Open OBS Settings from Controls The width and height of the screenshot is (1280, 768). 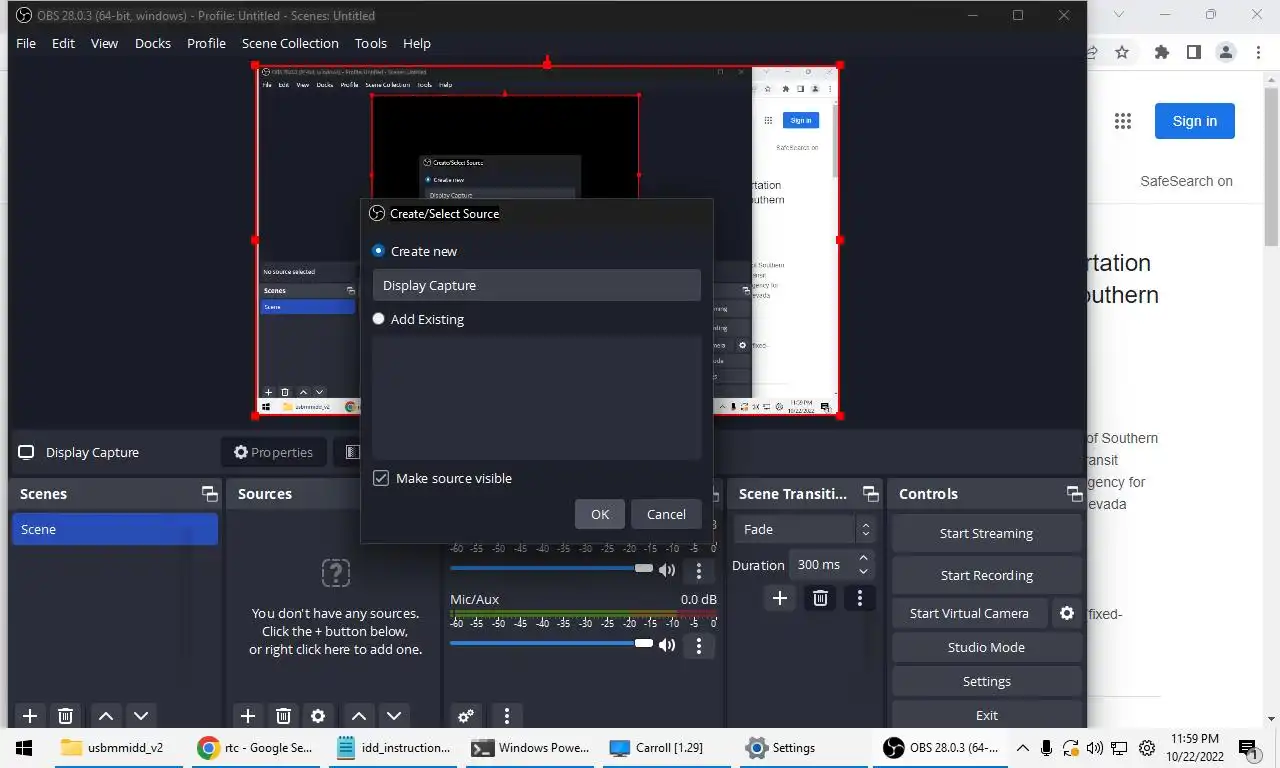click(x=986, y=681)
